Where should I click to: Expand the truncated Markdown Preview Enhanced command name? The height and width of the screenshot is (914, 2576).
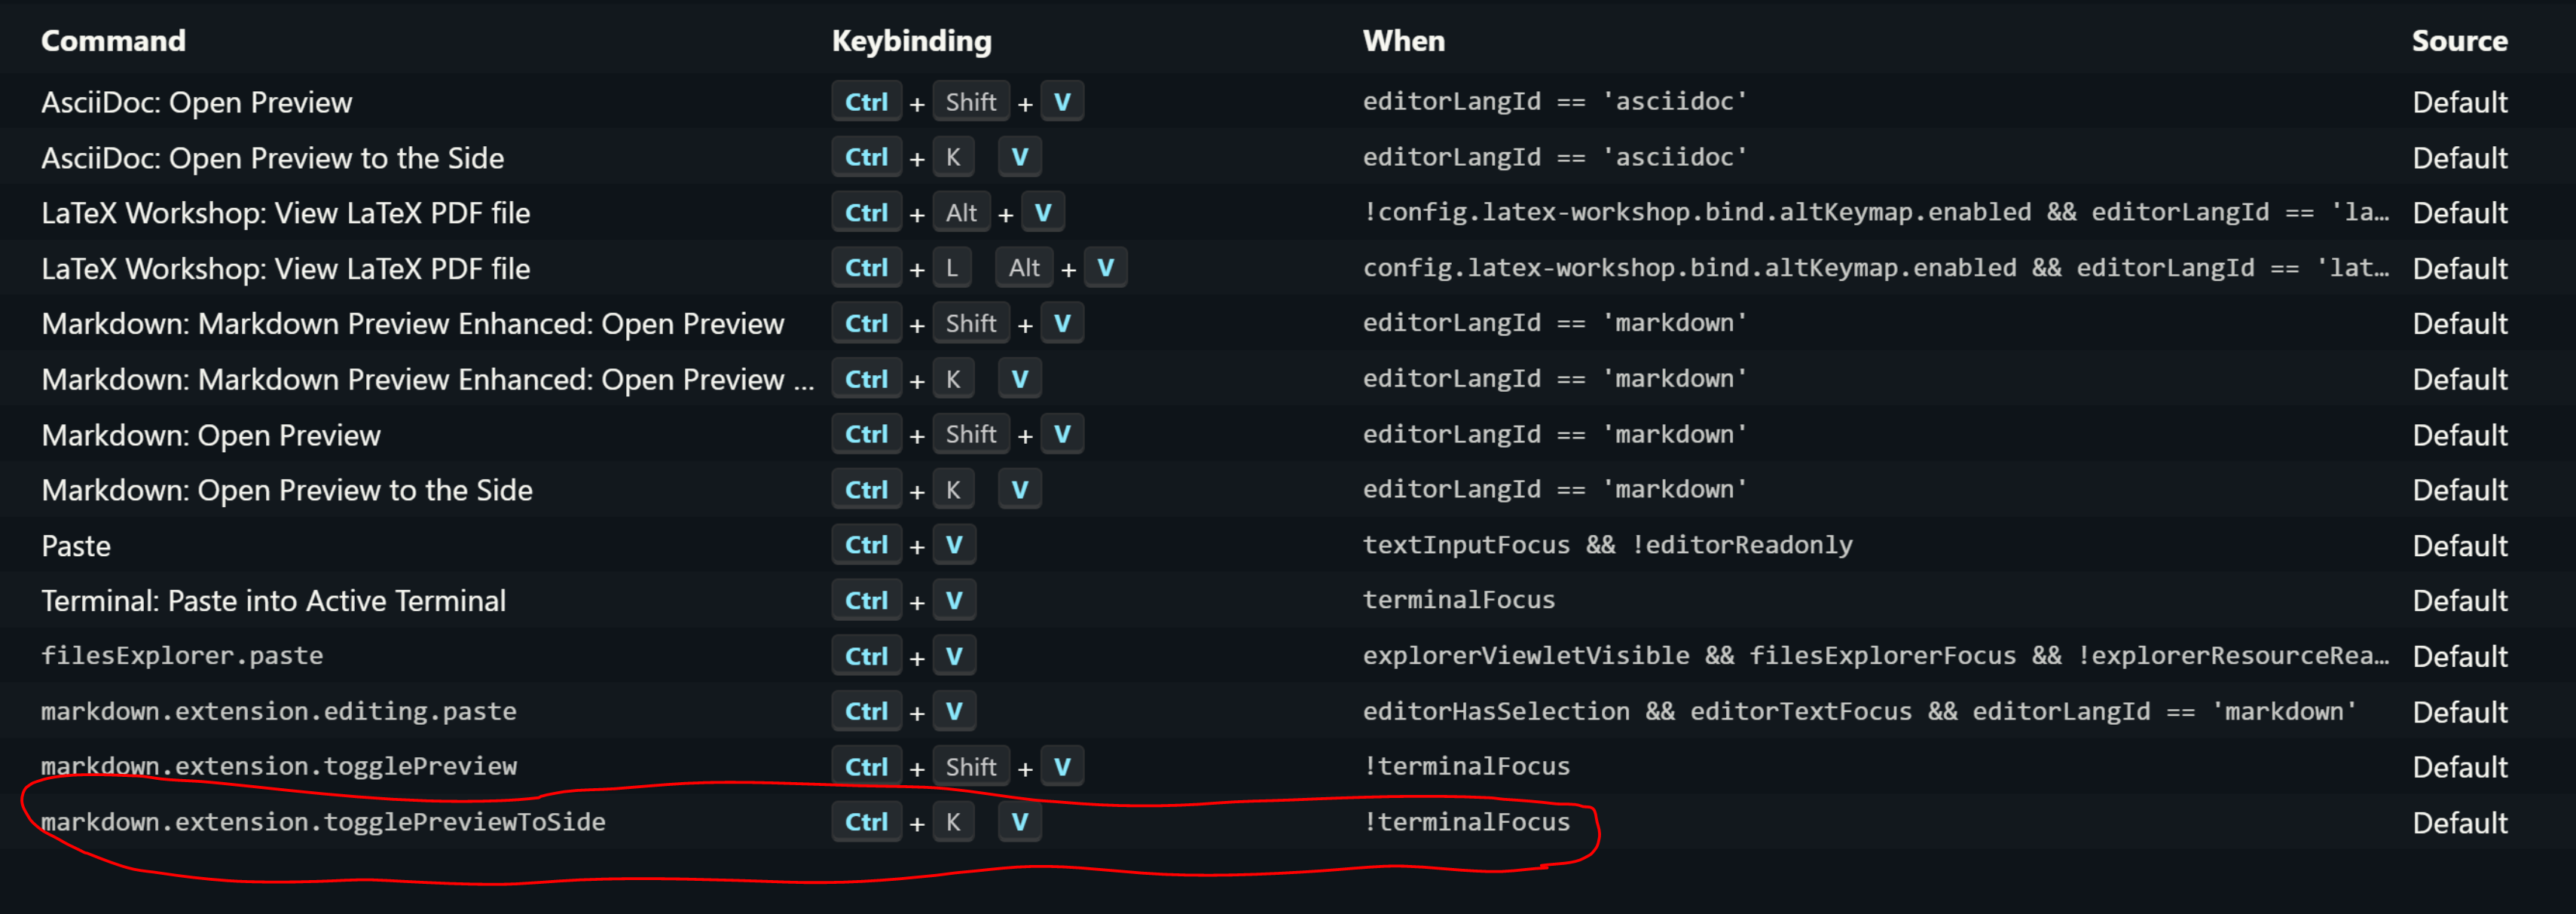pyautogui.click(x=800, y=379)
